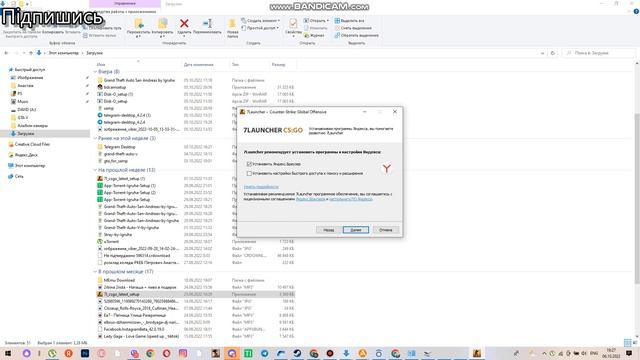Uncheck 'Установить Яндекс.Браузер' checkbox
The height and width of the screenshot is (360, 640).
pos(249,164)
